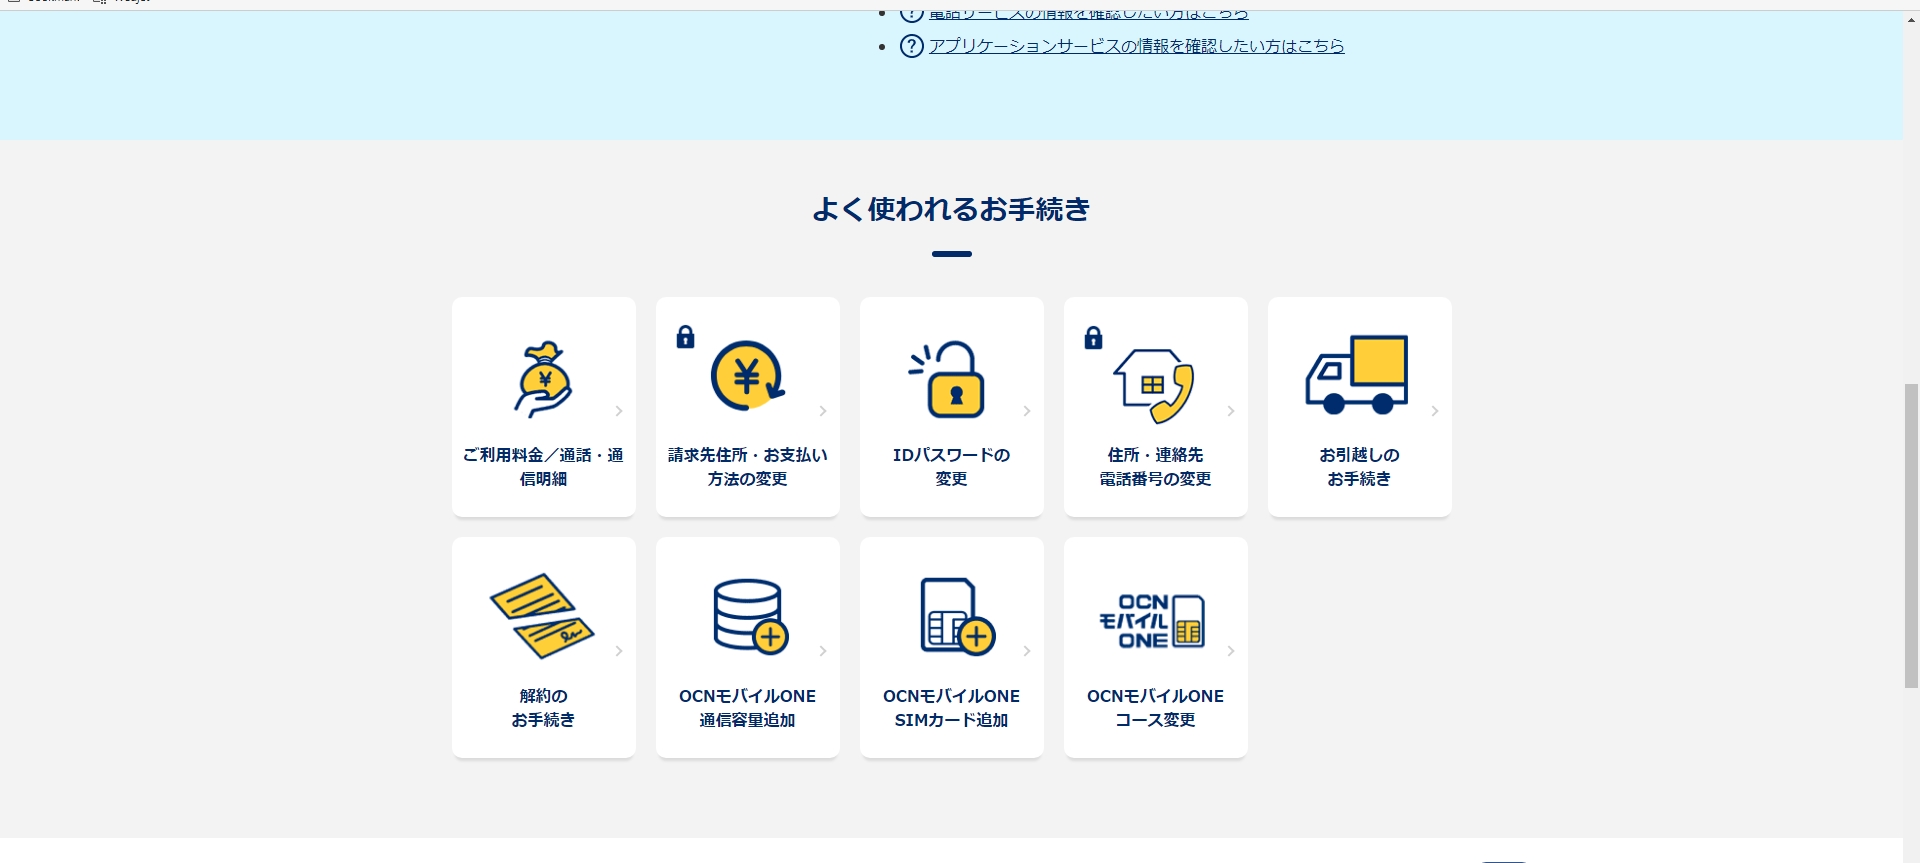Image resolution: width=1920 pixels, height=863 pixels.
Task: Open アプリケーションサービスの情報を確認したい方はこちら link
Action: (1136, 46)
